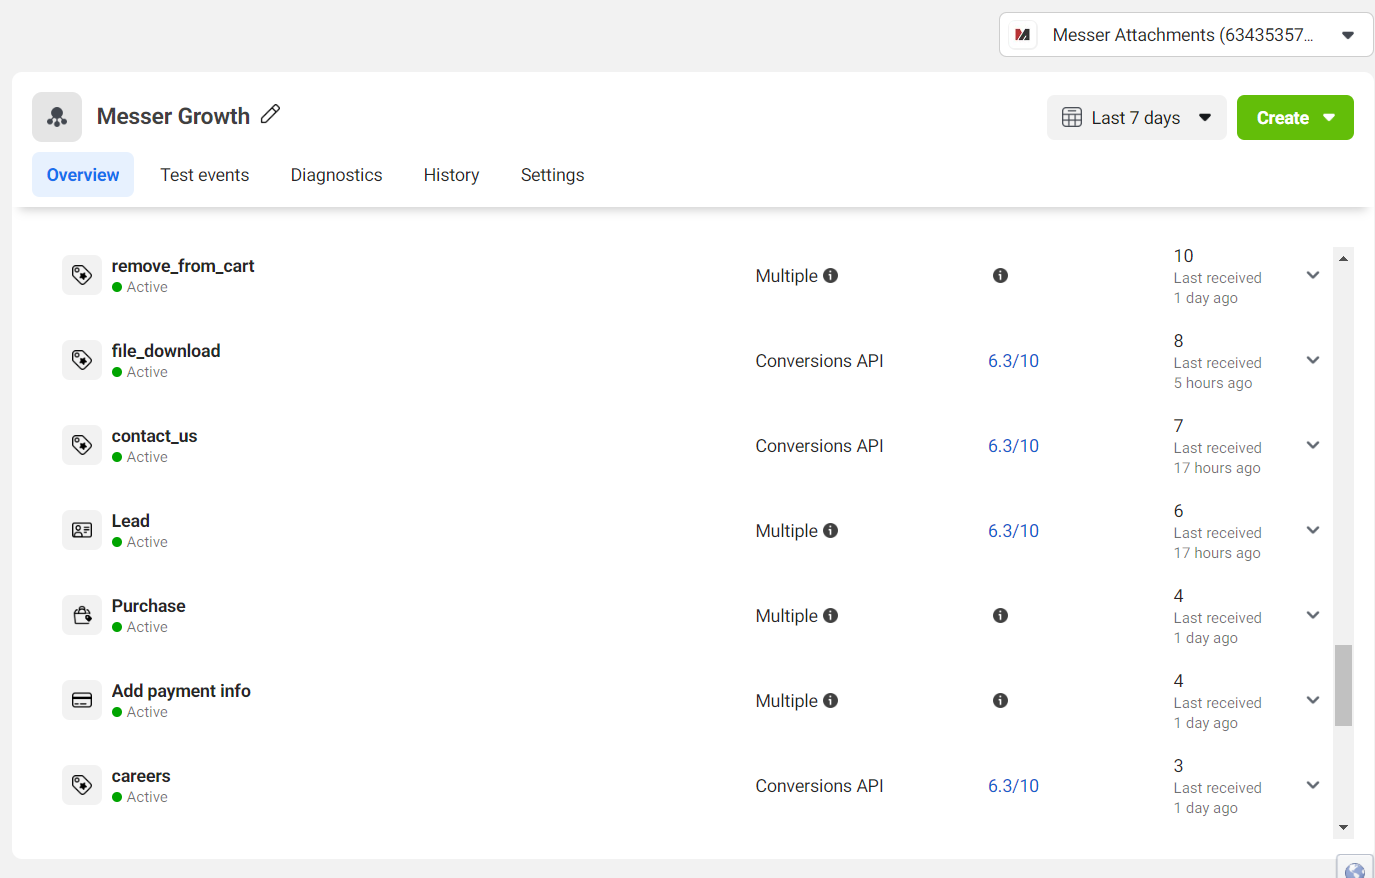Click the file_download event tag icon
Screen dimensions: 1375x878
pos(82,360)
